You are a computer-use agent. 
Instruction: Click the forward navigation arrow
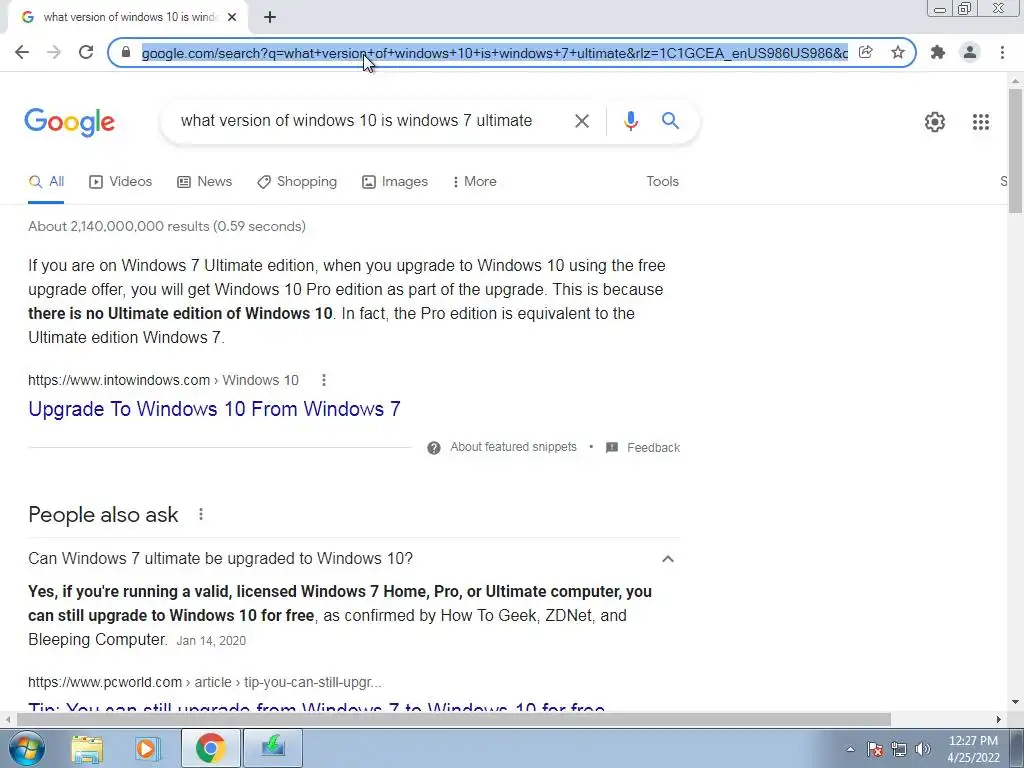coord(54,52)
